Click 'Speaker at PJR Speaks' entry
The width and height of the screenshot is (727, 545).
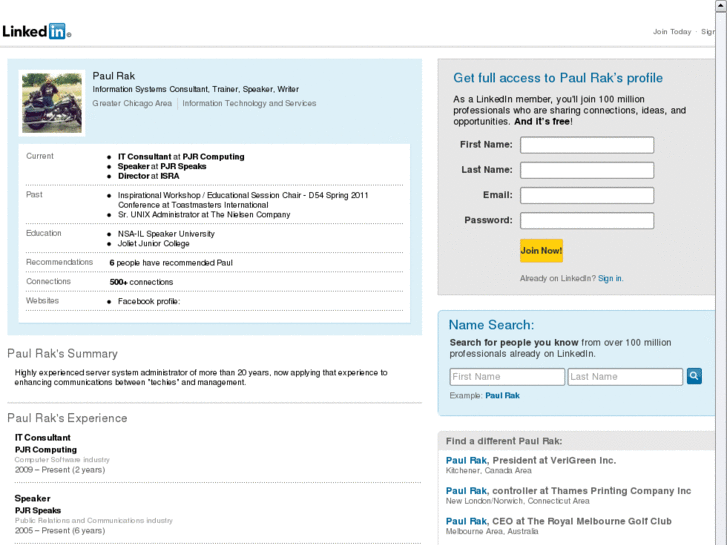pos(162,167)
